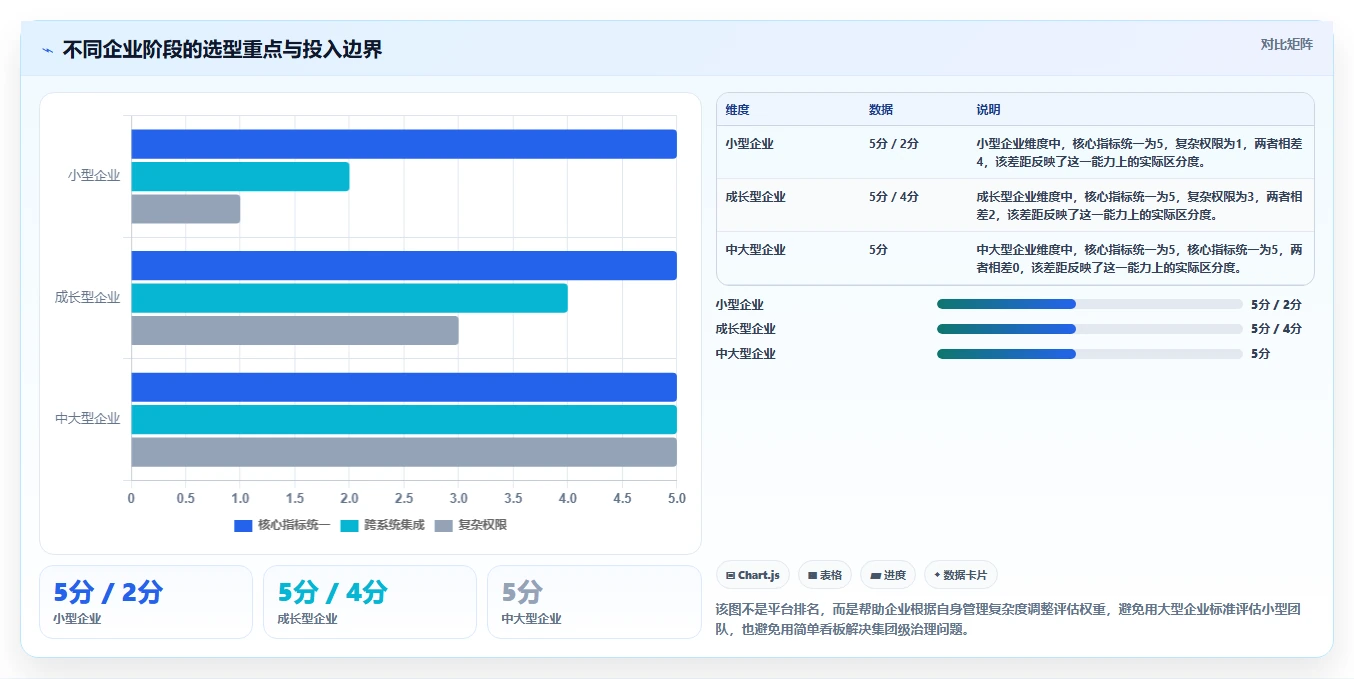Toggle the 核心指标统一 legend item

[282, 525]
